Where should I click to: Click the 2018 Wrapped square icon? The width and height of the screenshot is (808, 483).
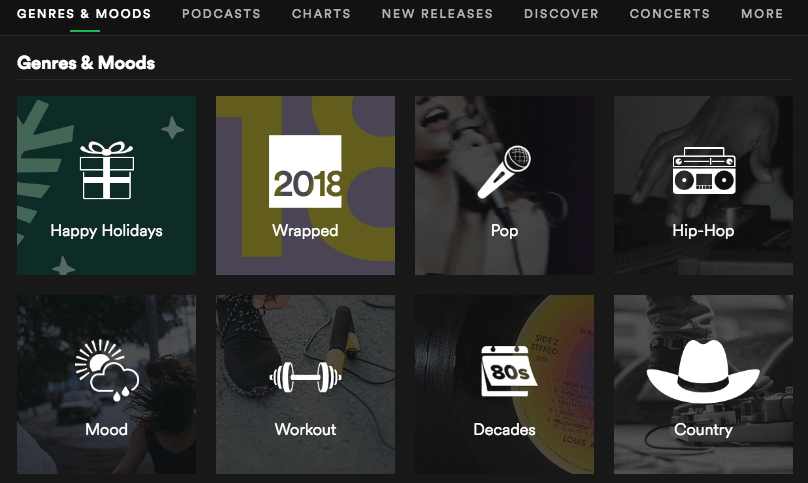305,171
